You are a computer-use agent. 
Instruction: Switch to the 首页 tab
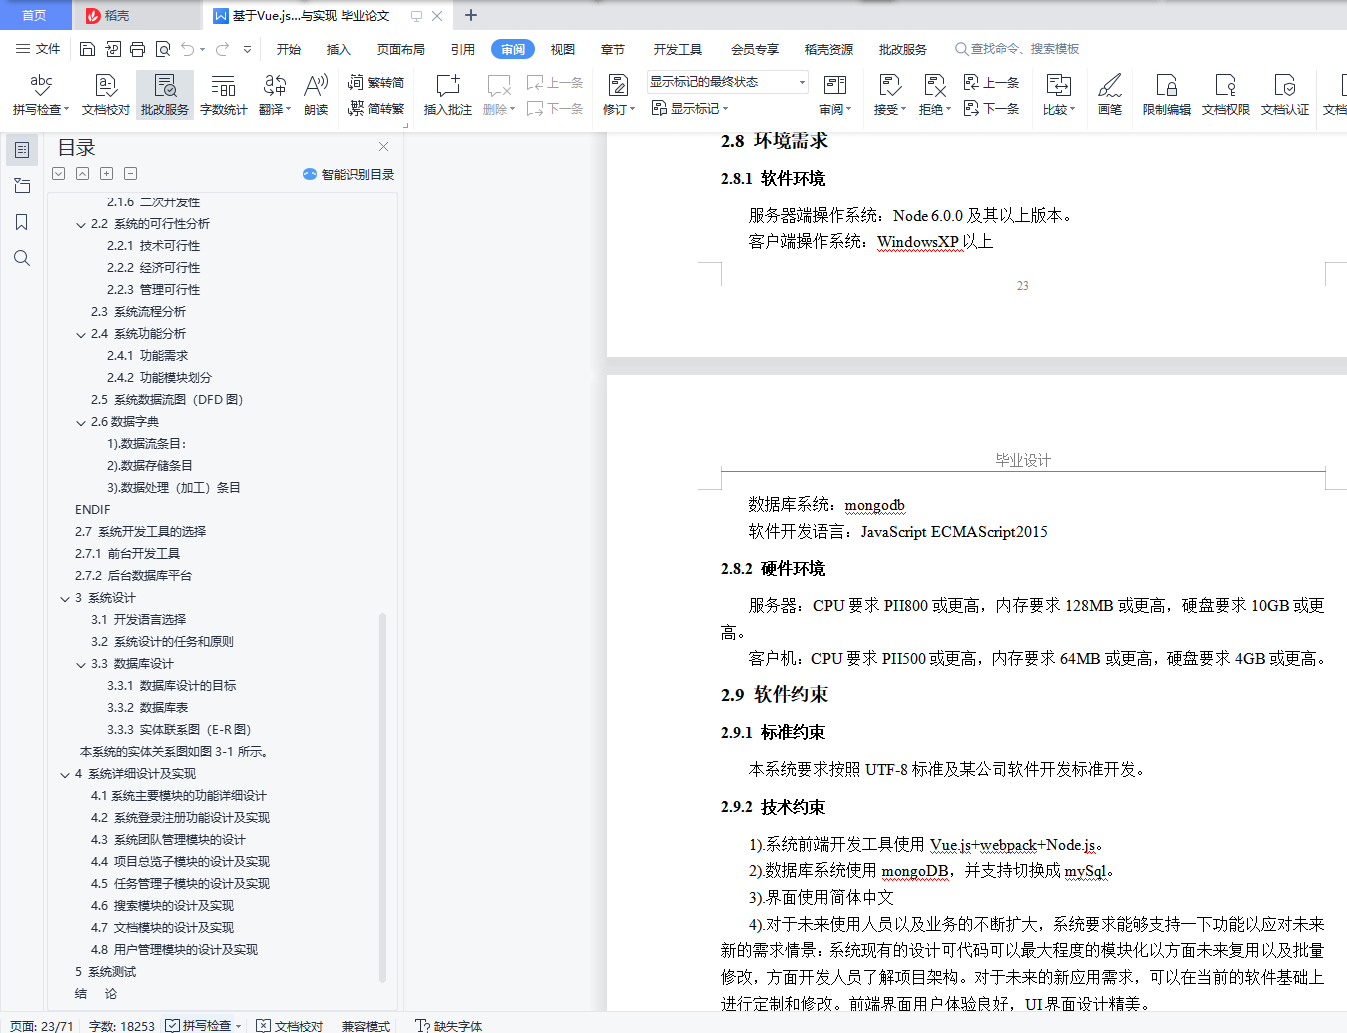pyautogui.click(x=35, y=15)
